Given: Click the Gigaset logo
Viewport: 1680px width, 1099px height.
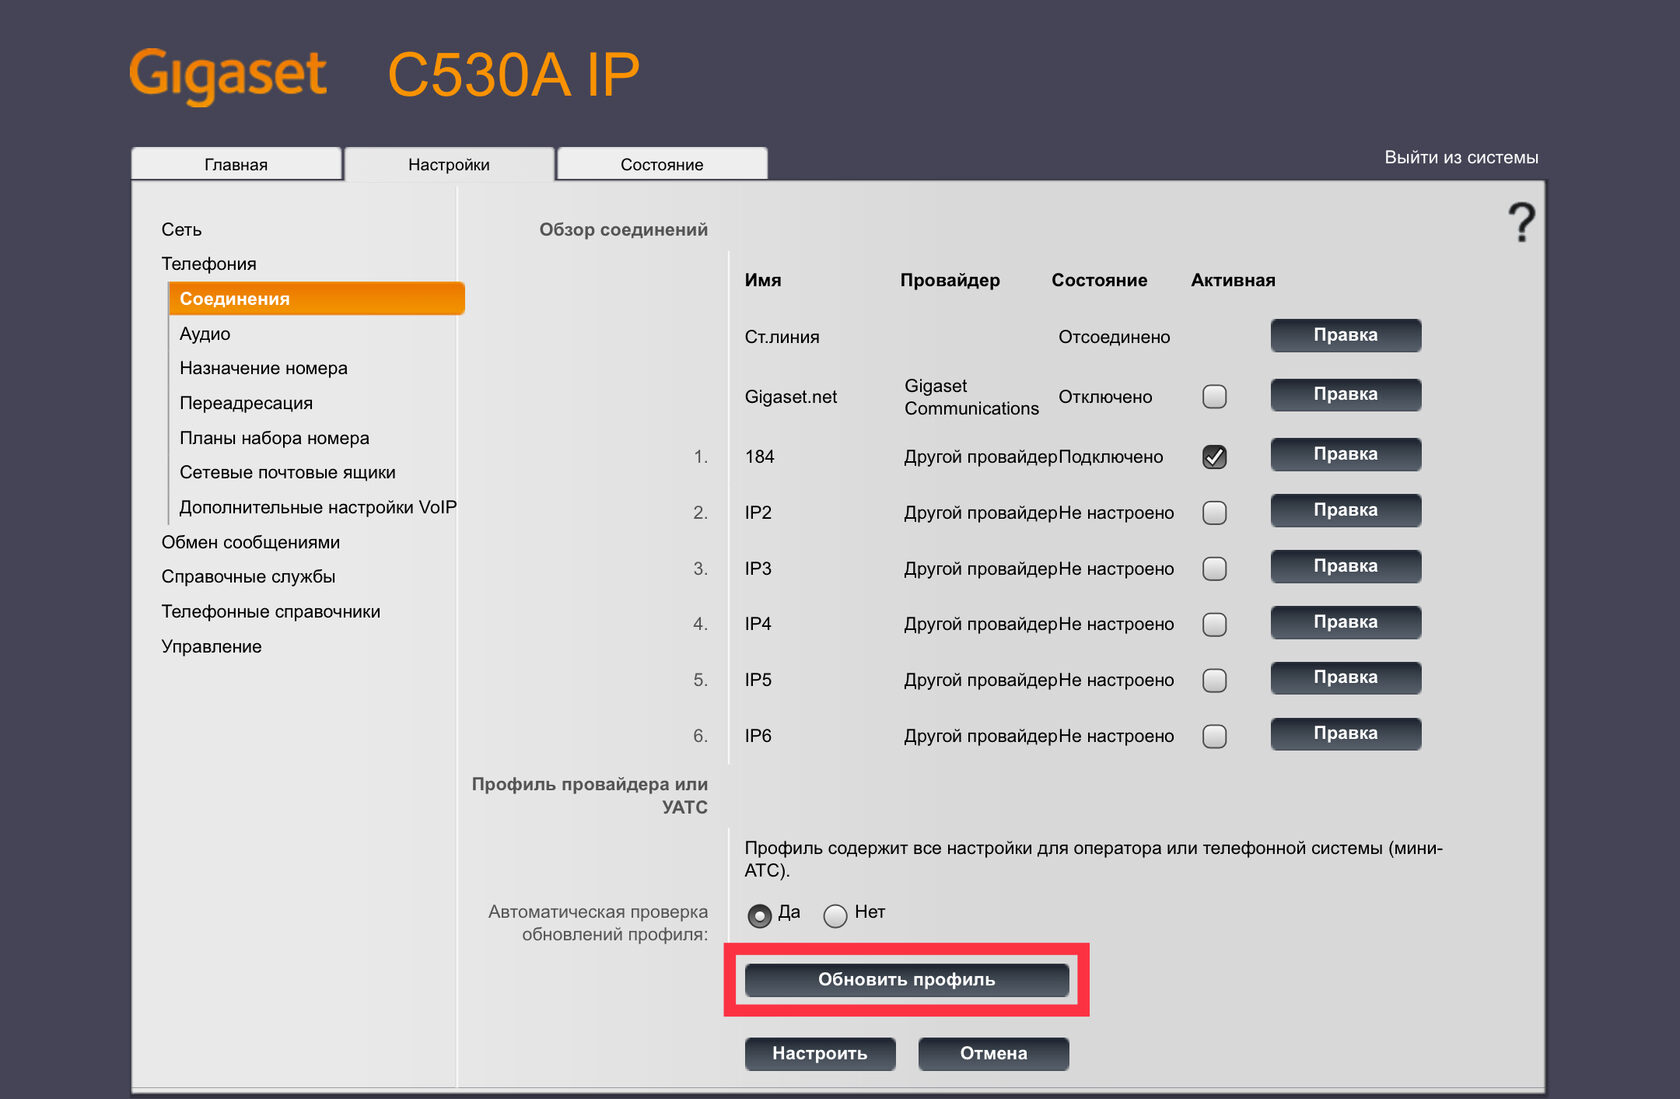Looking at the screenshot, I should tap(228, 75).
